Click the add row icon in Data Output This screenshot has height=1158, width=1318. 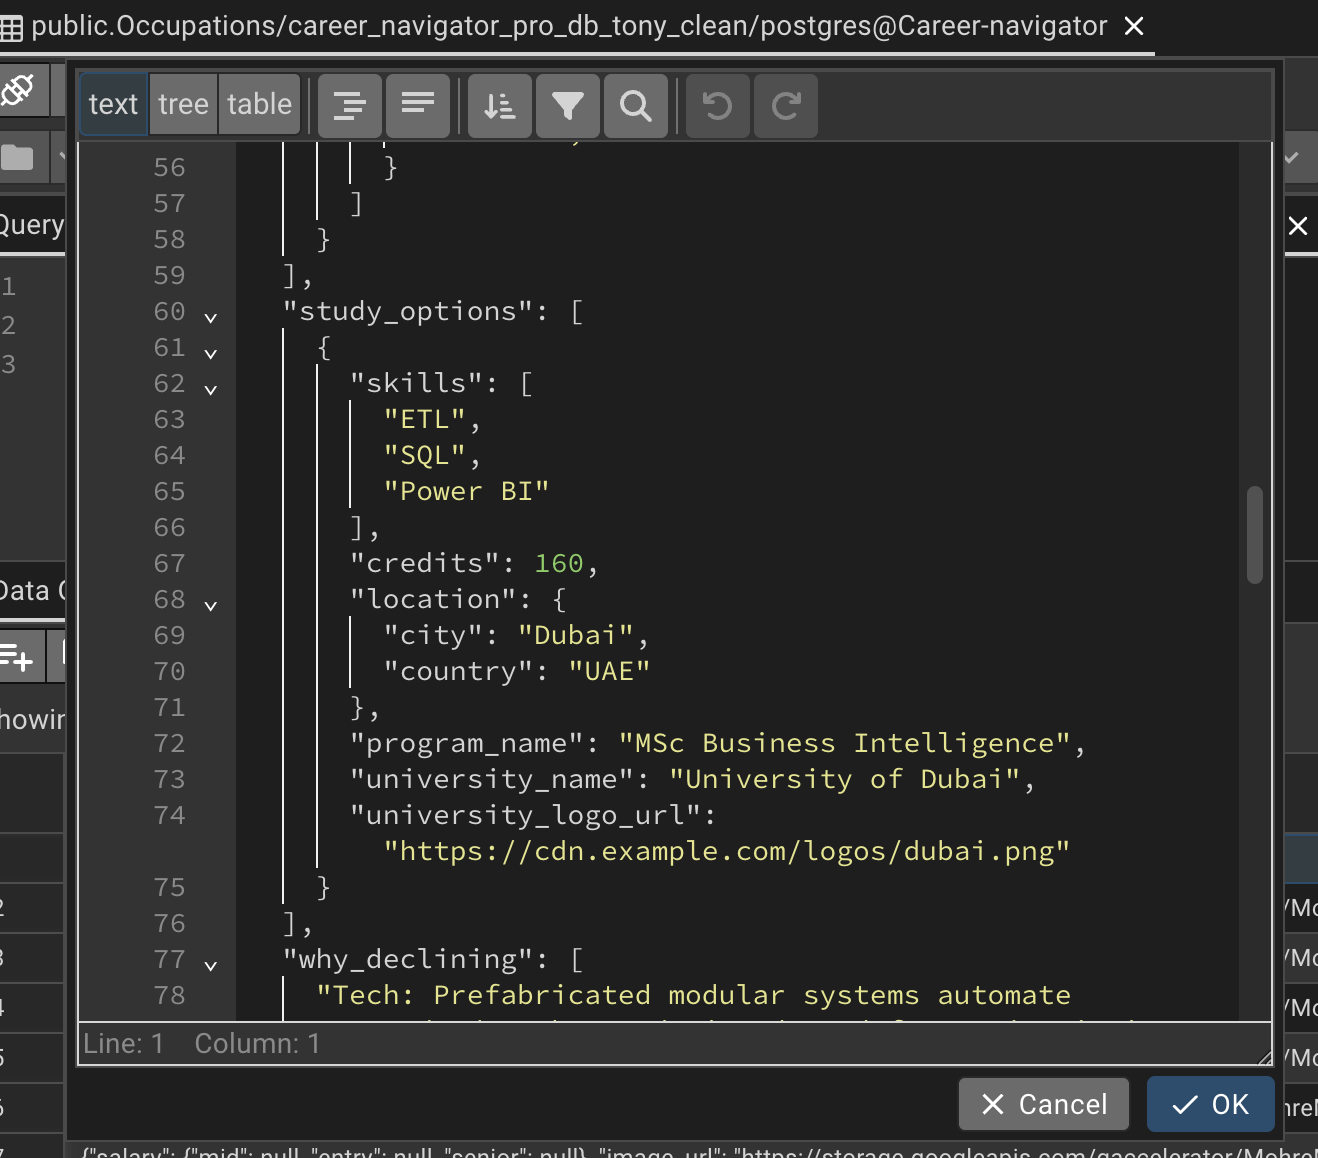pos(17,657)
